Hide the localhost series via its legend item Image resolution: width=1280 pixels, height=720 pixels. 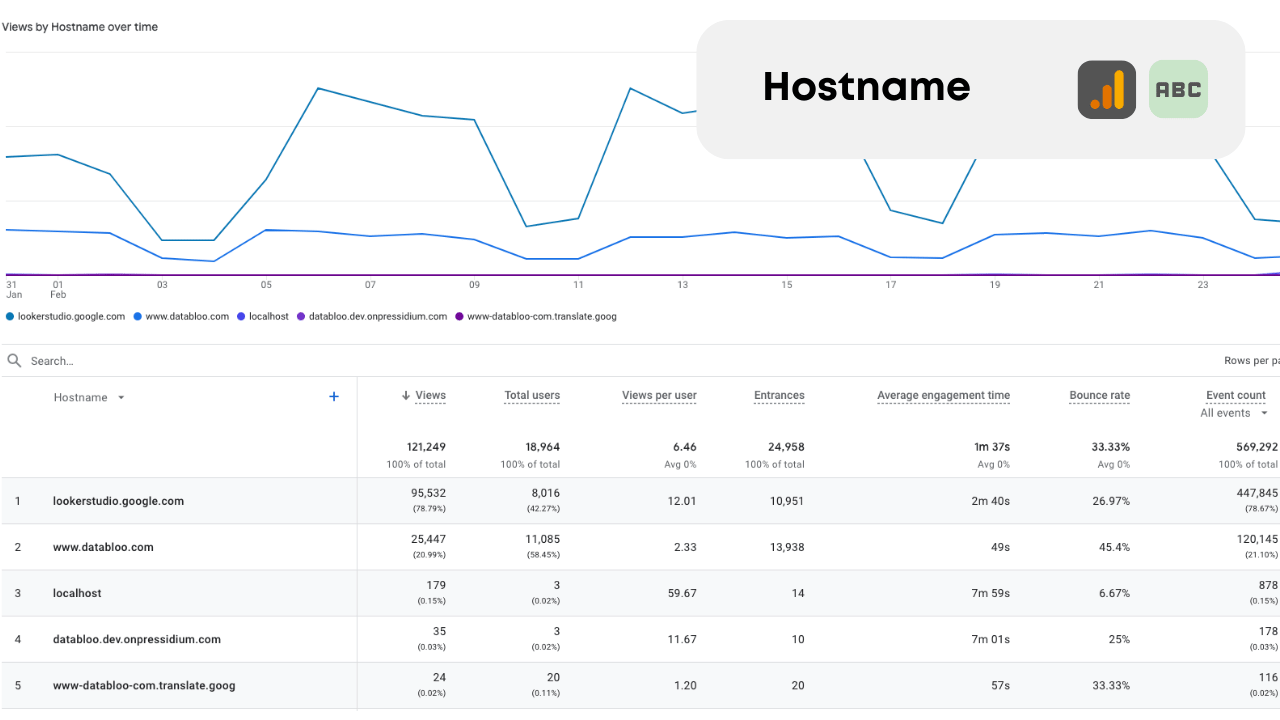(263, 316)
